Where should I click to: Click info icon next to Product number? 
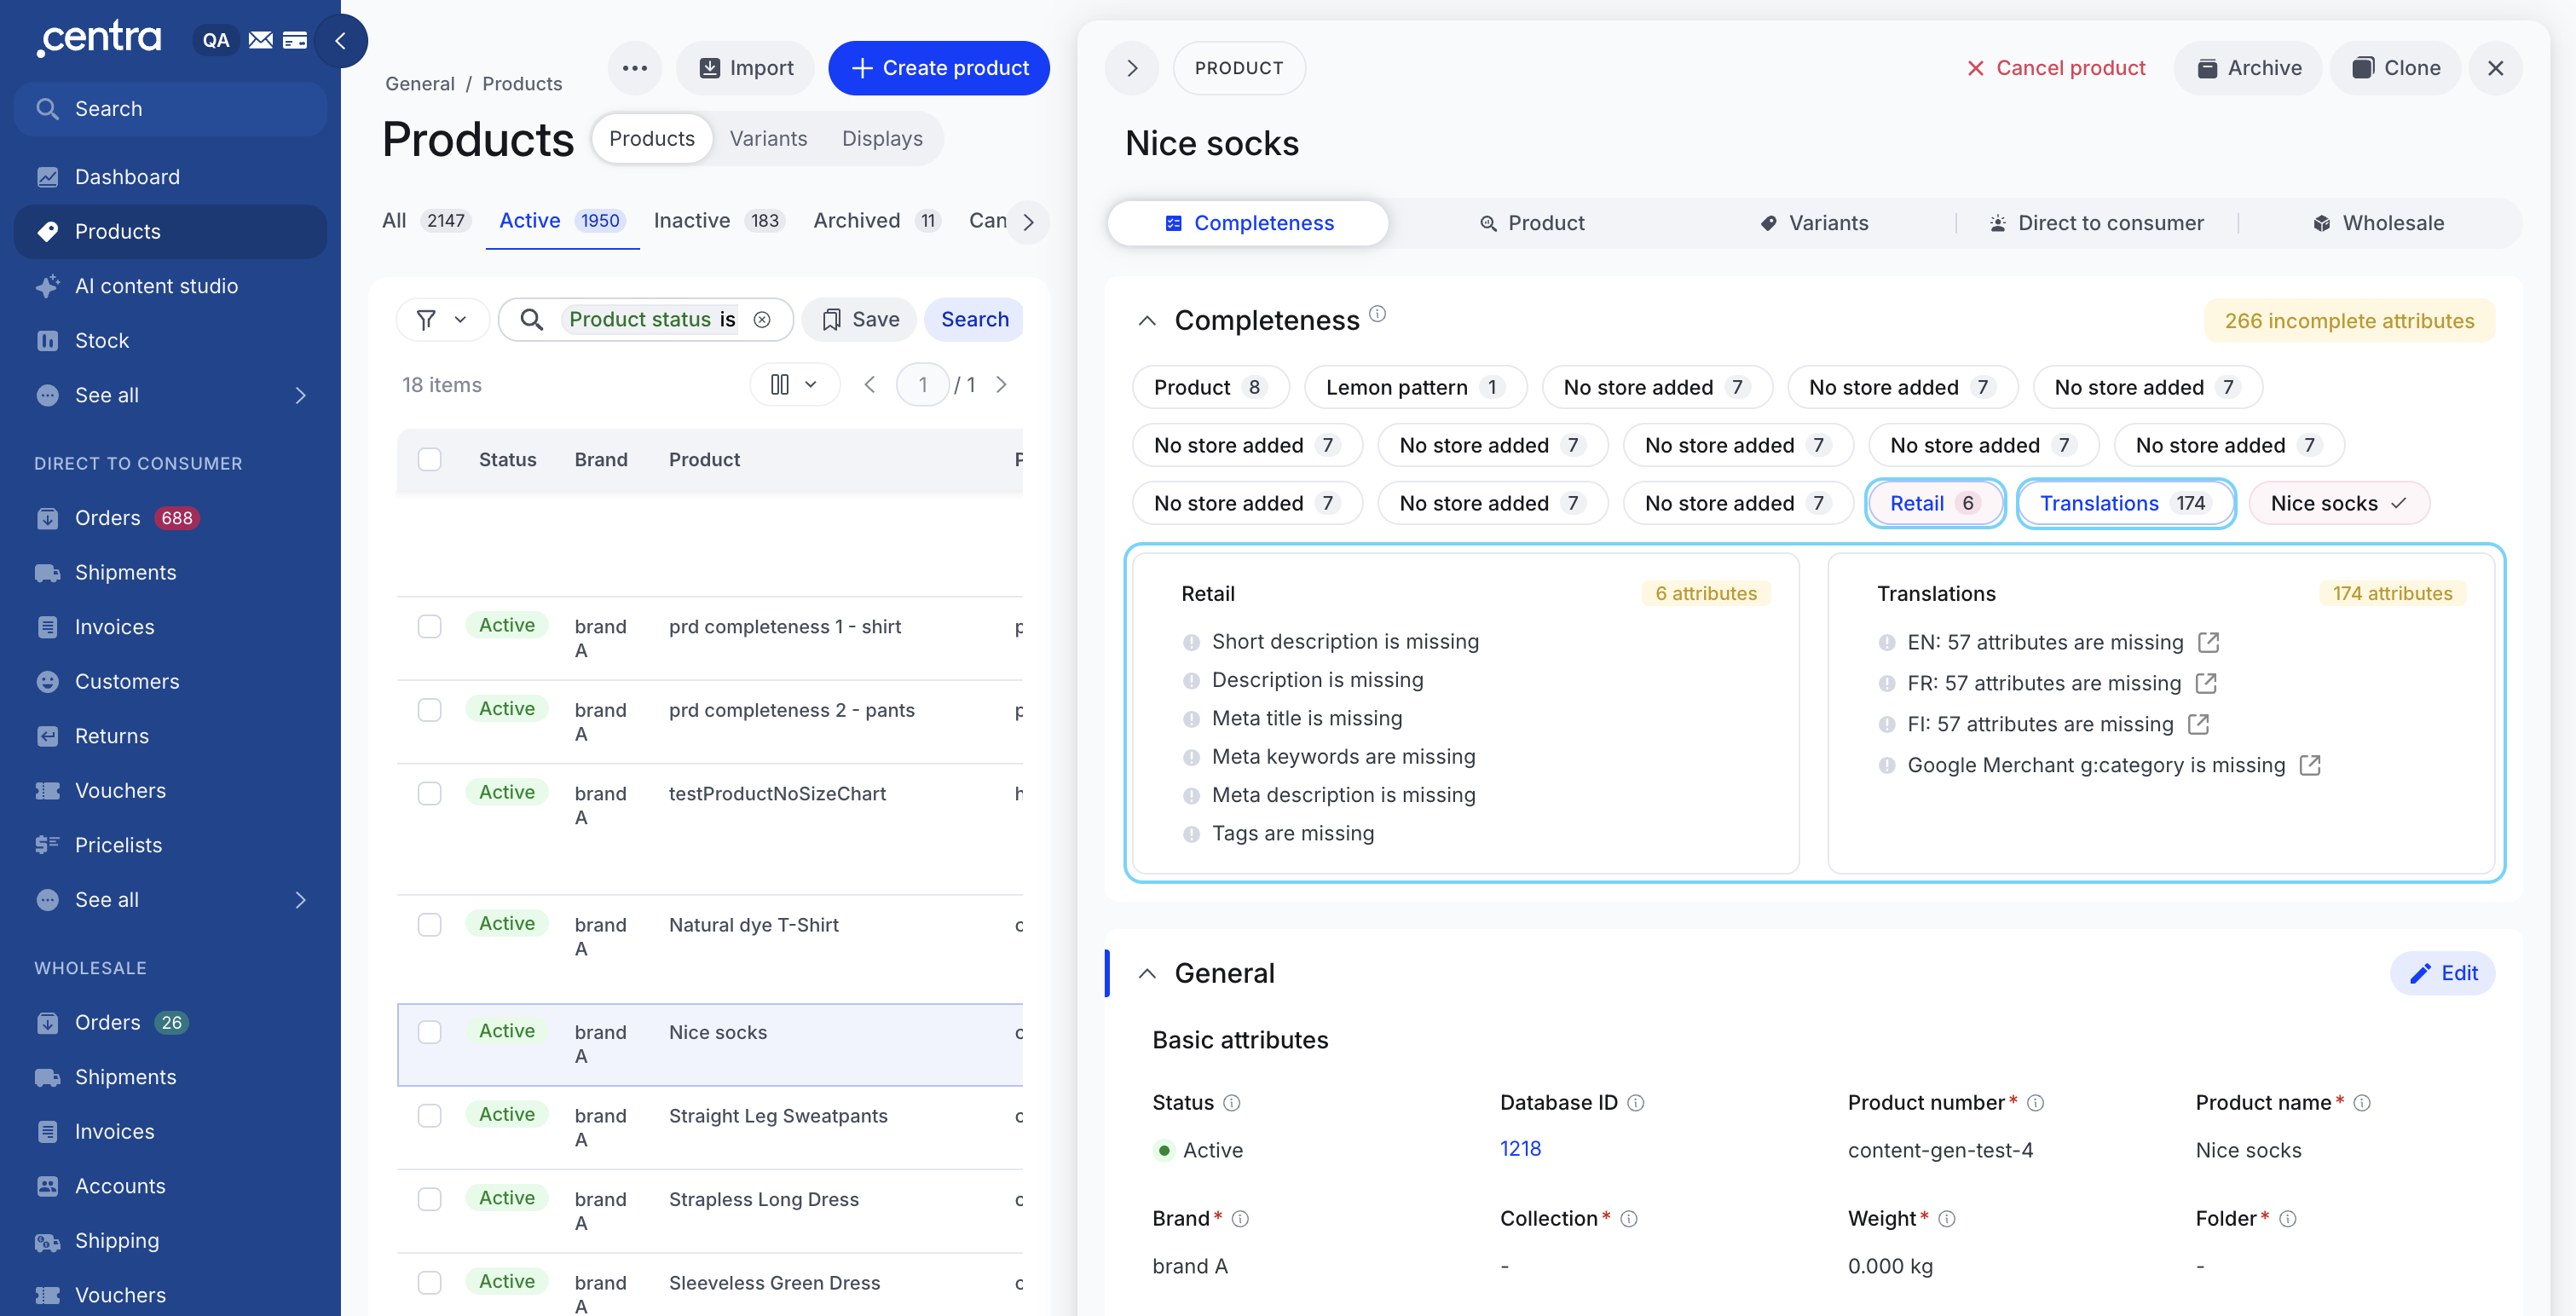pos(2034,1103)
